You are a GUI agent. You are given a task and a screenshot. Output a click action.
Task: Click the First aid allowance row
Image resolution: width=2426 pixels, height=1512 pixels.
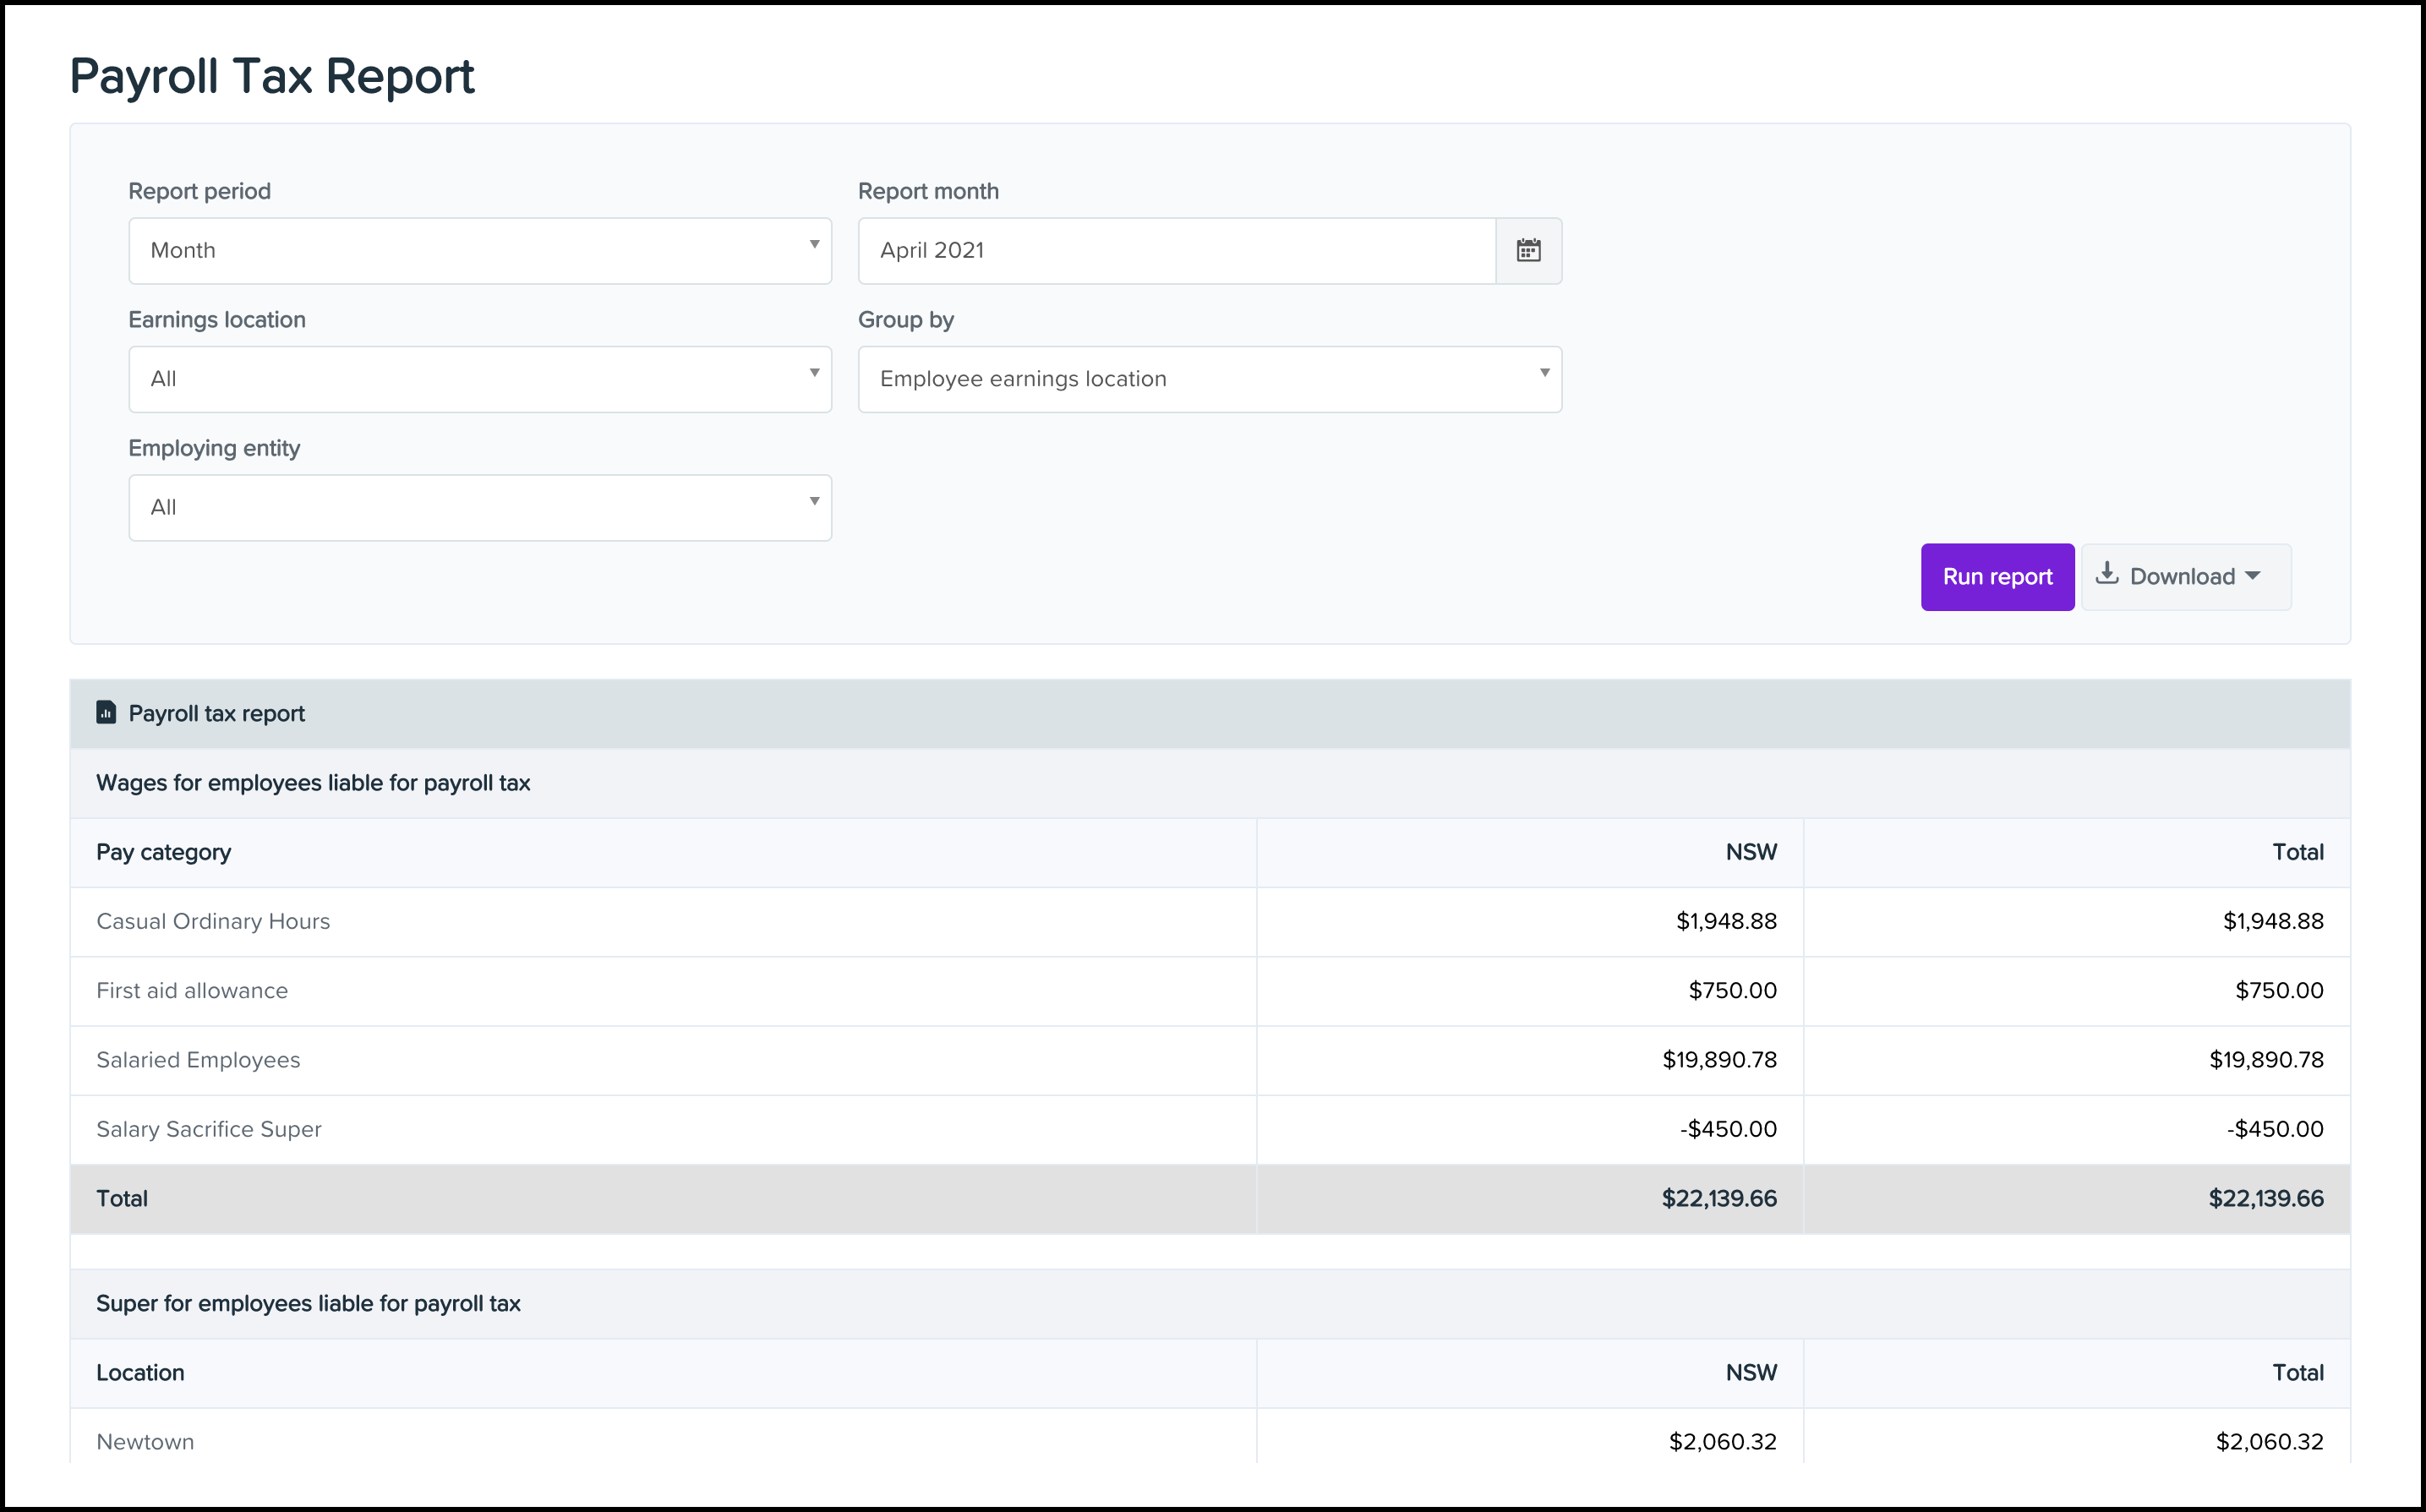pyautogui.click(x=192, y=991)
